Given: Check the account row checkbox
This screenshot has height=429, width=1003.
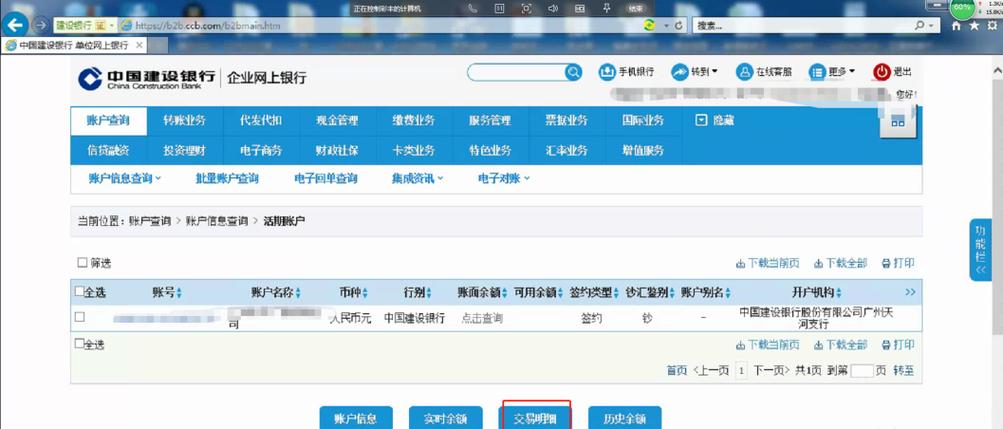Looking at the screenshot, I should pyautogui.click(x=79, y=316).
